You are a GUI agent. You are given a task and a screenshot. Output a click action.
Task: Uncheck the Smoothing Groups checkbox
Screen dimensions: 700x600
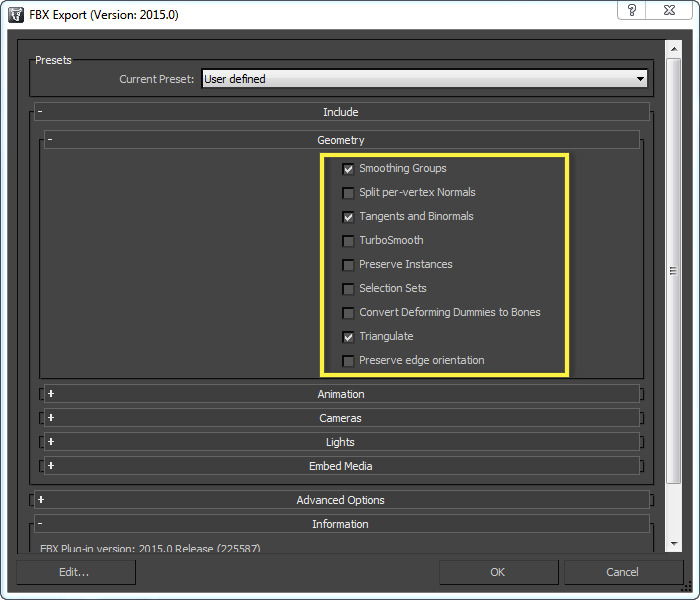click(348, 169)
